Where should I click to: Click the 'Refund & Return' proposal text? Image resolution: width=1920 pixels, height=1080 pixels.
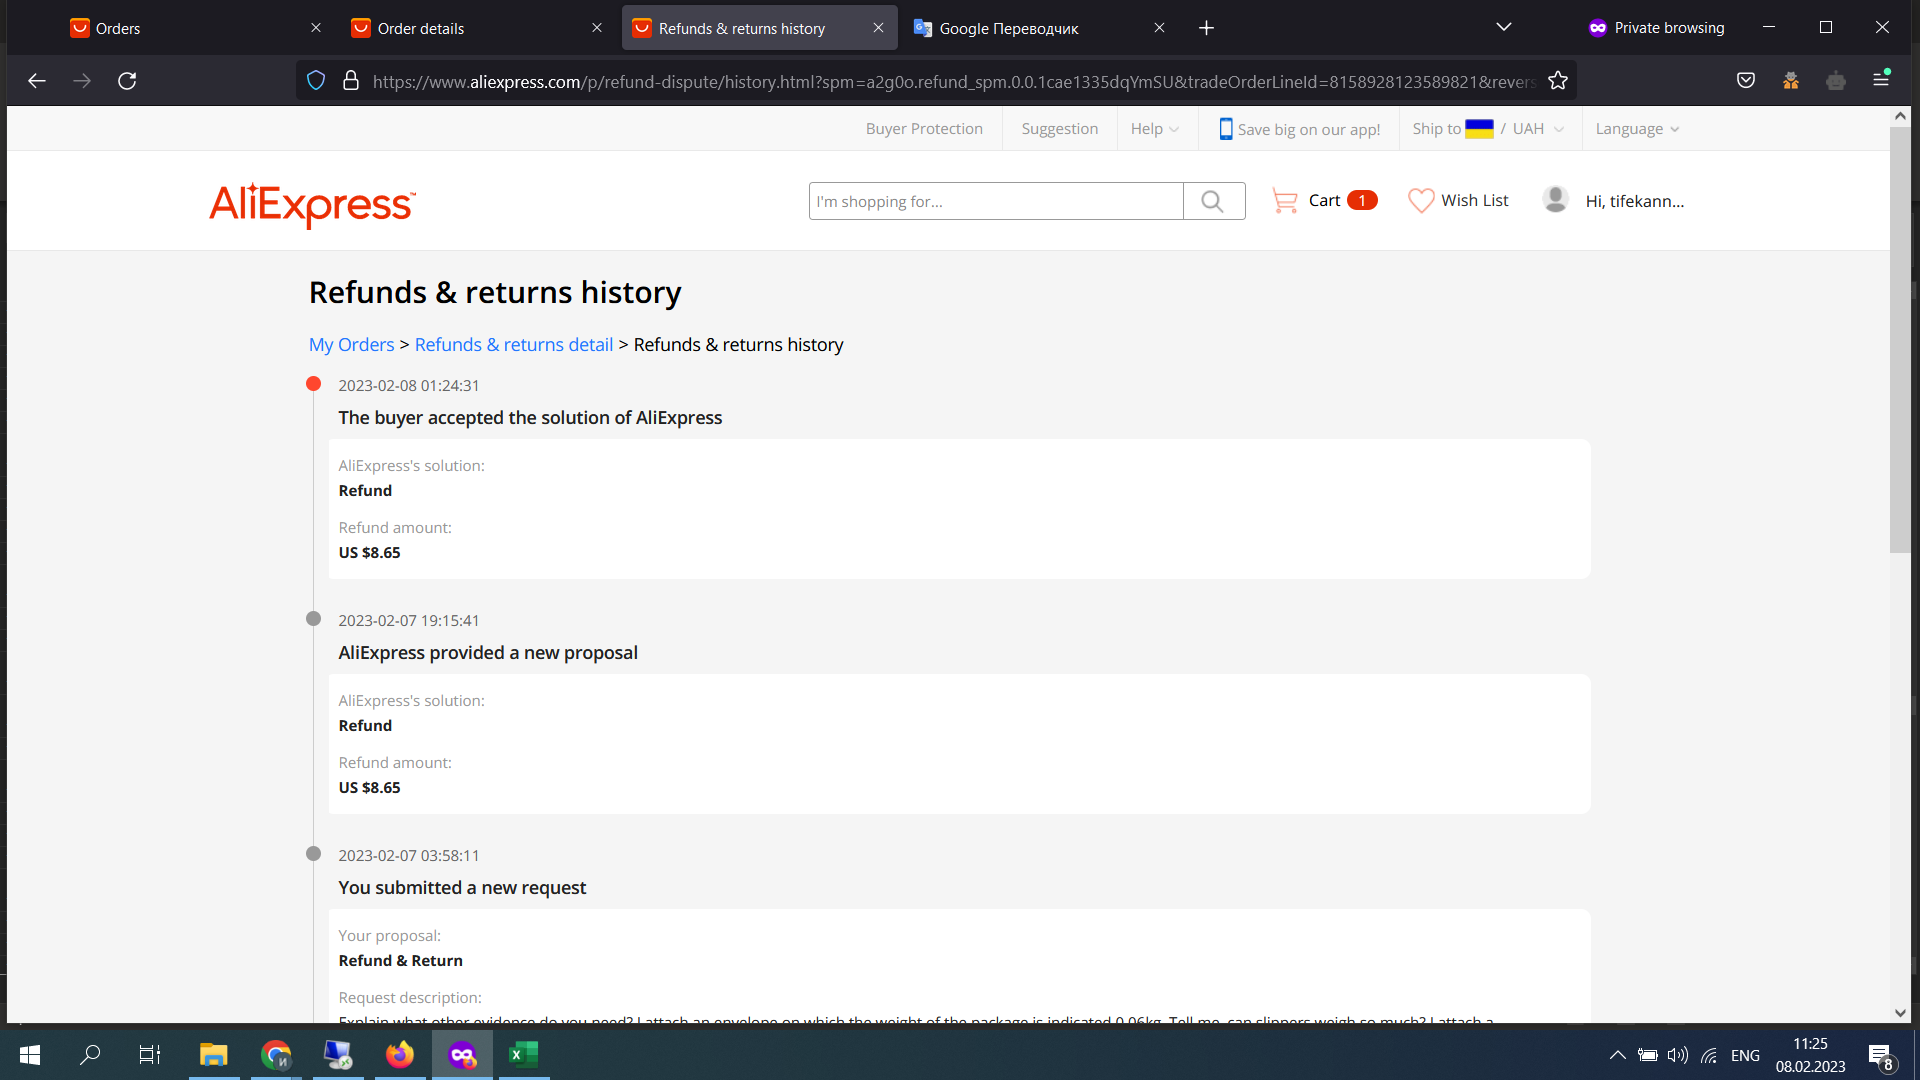tap(400, 961)
